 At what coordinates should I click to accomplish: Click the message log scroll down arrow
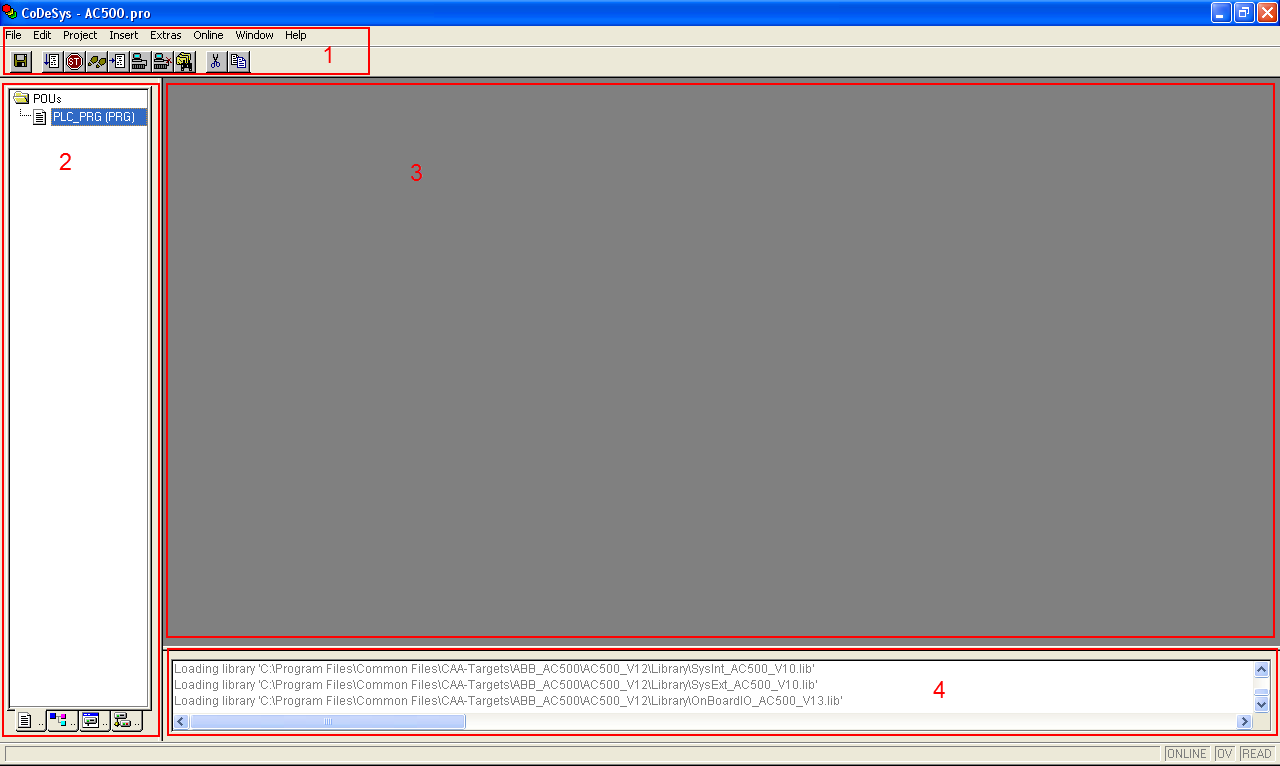(x=1262, y=703)
